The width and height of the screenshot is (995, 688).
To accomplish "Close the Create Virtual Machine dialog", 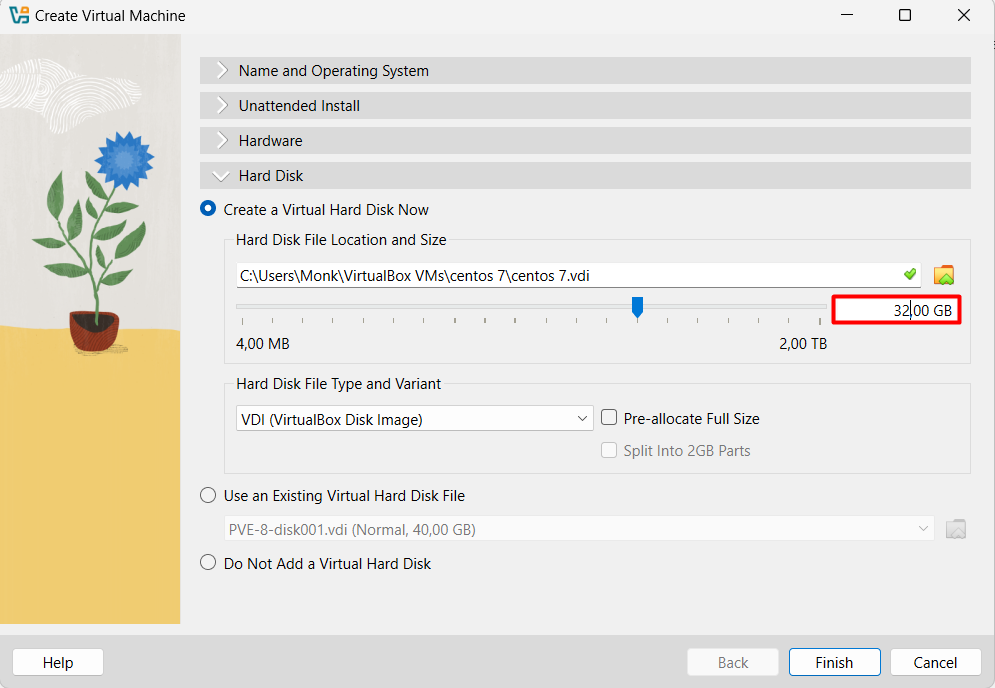I will (x=964, y=16).
